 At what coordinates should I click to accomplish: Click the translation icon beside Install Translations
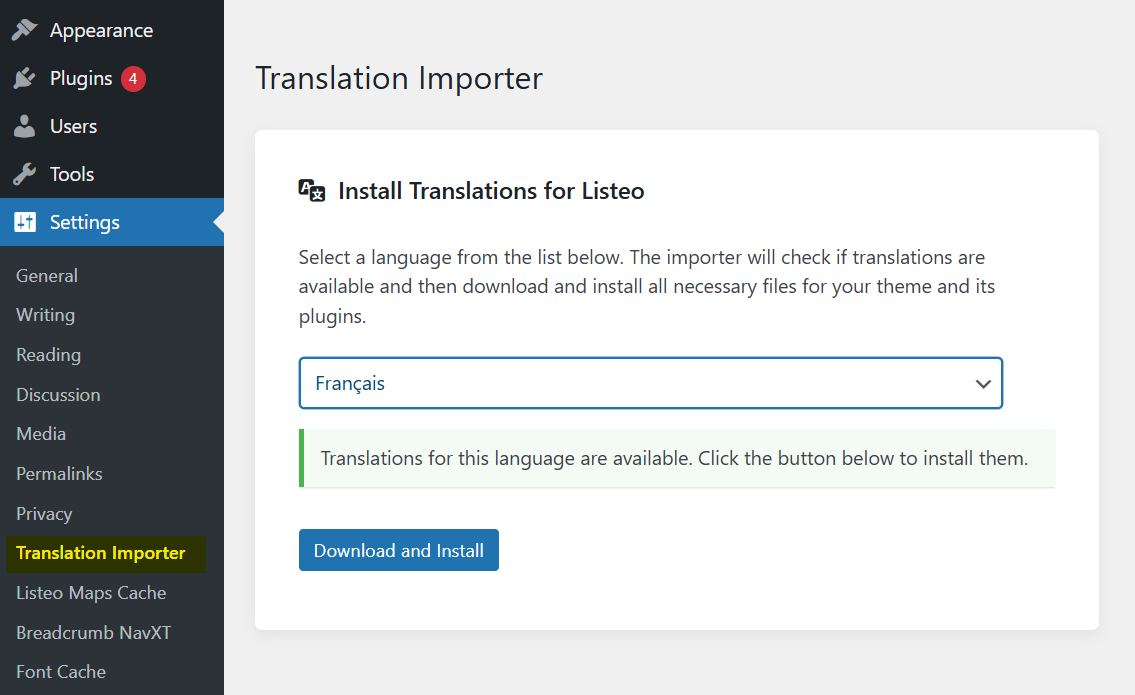tap(312, 190)
